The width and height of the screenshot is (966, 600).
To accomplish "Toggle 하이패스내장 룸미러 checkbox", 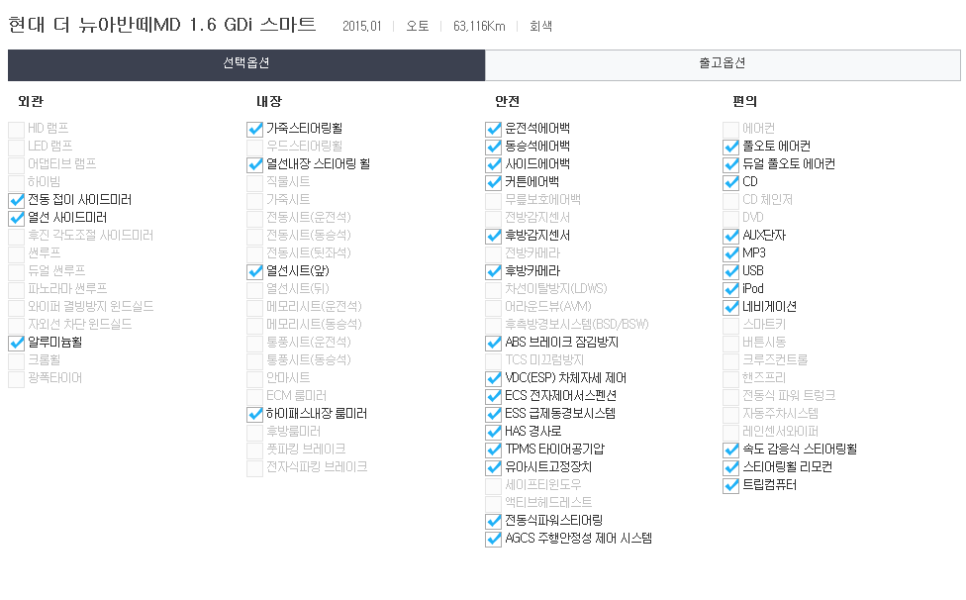I will (254, 415).
